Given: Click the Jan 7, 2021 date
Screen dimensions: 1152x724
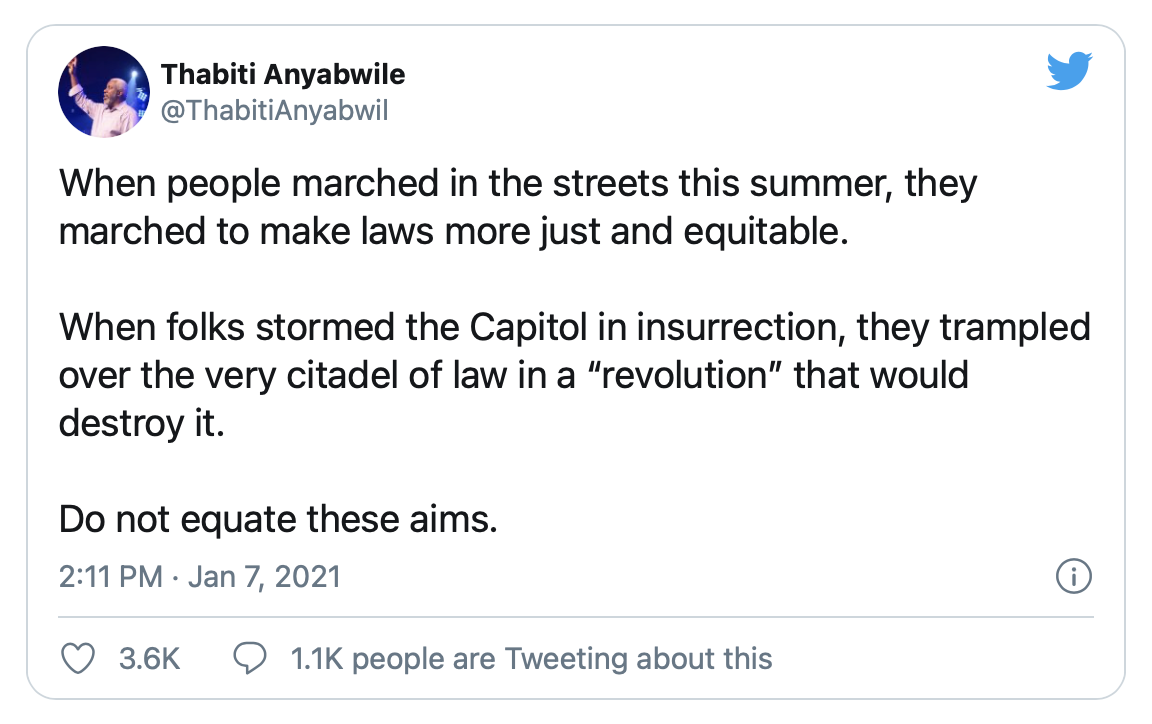Looking at the screenshot, I should point(263,577).
